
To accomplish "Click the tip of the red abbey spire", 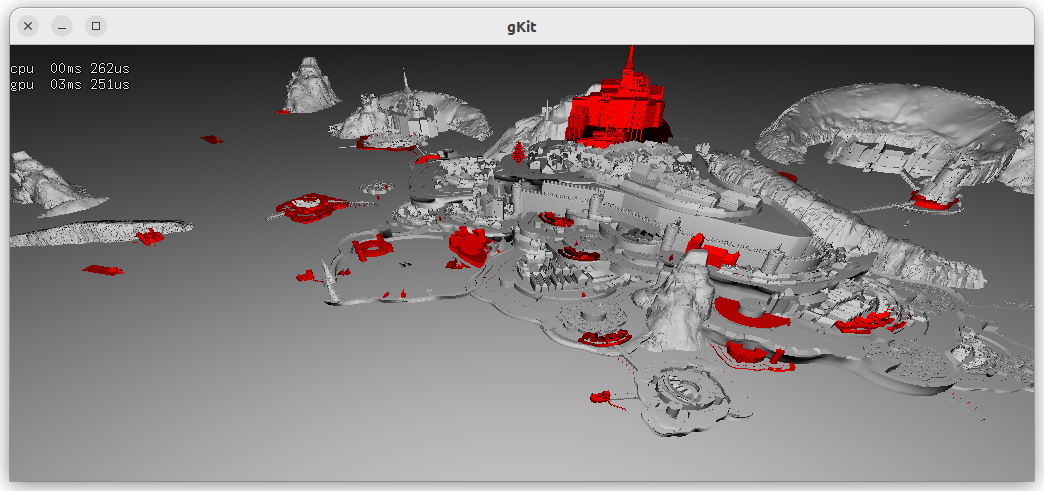I will pyautogui.click(x=630, y=50).
